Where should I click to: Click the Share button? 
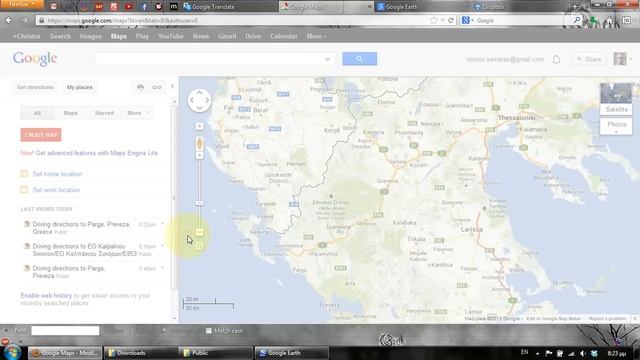coord(589,59)
